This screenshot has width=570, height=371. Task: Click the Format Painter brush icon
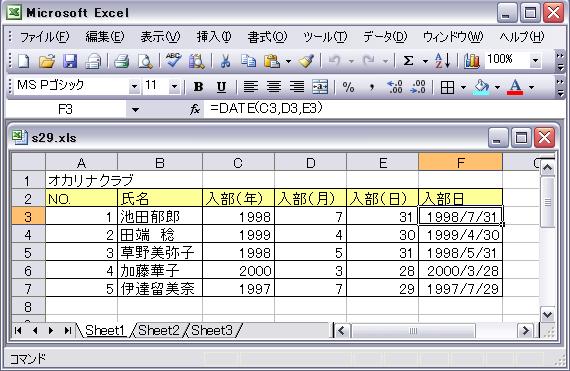pos(306,61)
